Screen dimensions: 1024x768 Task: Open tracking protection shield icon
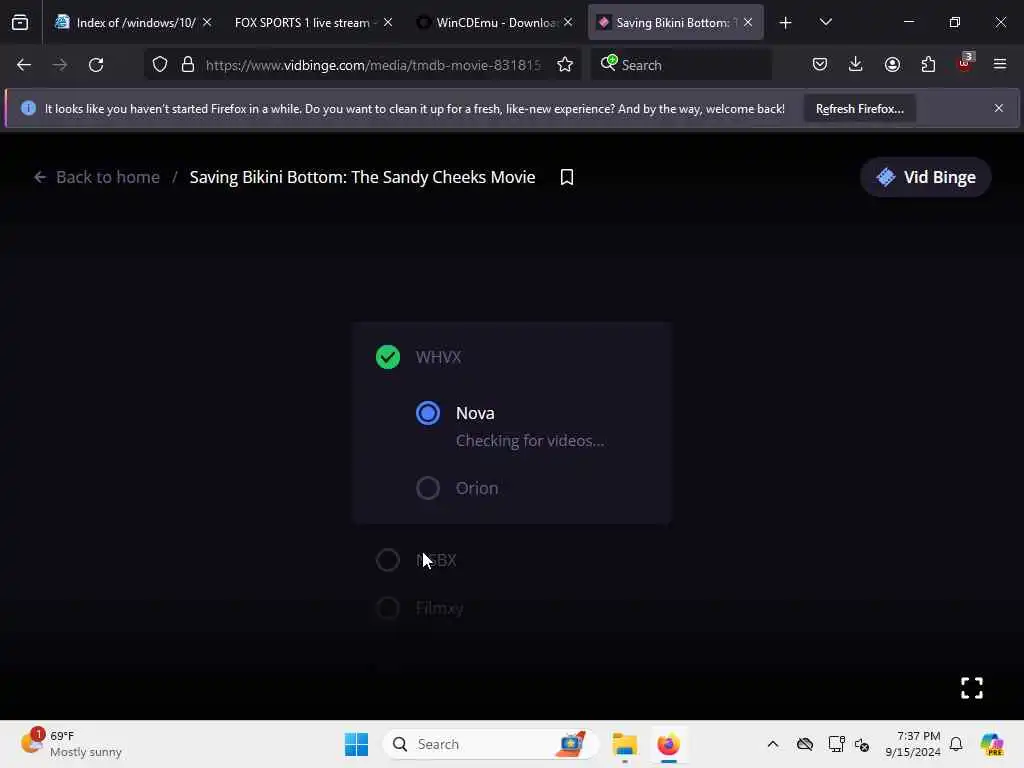pyautogui.click(x=160, y=65)
